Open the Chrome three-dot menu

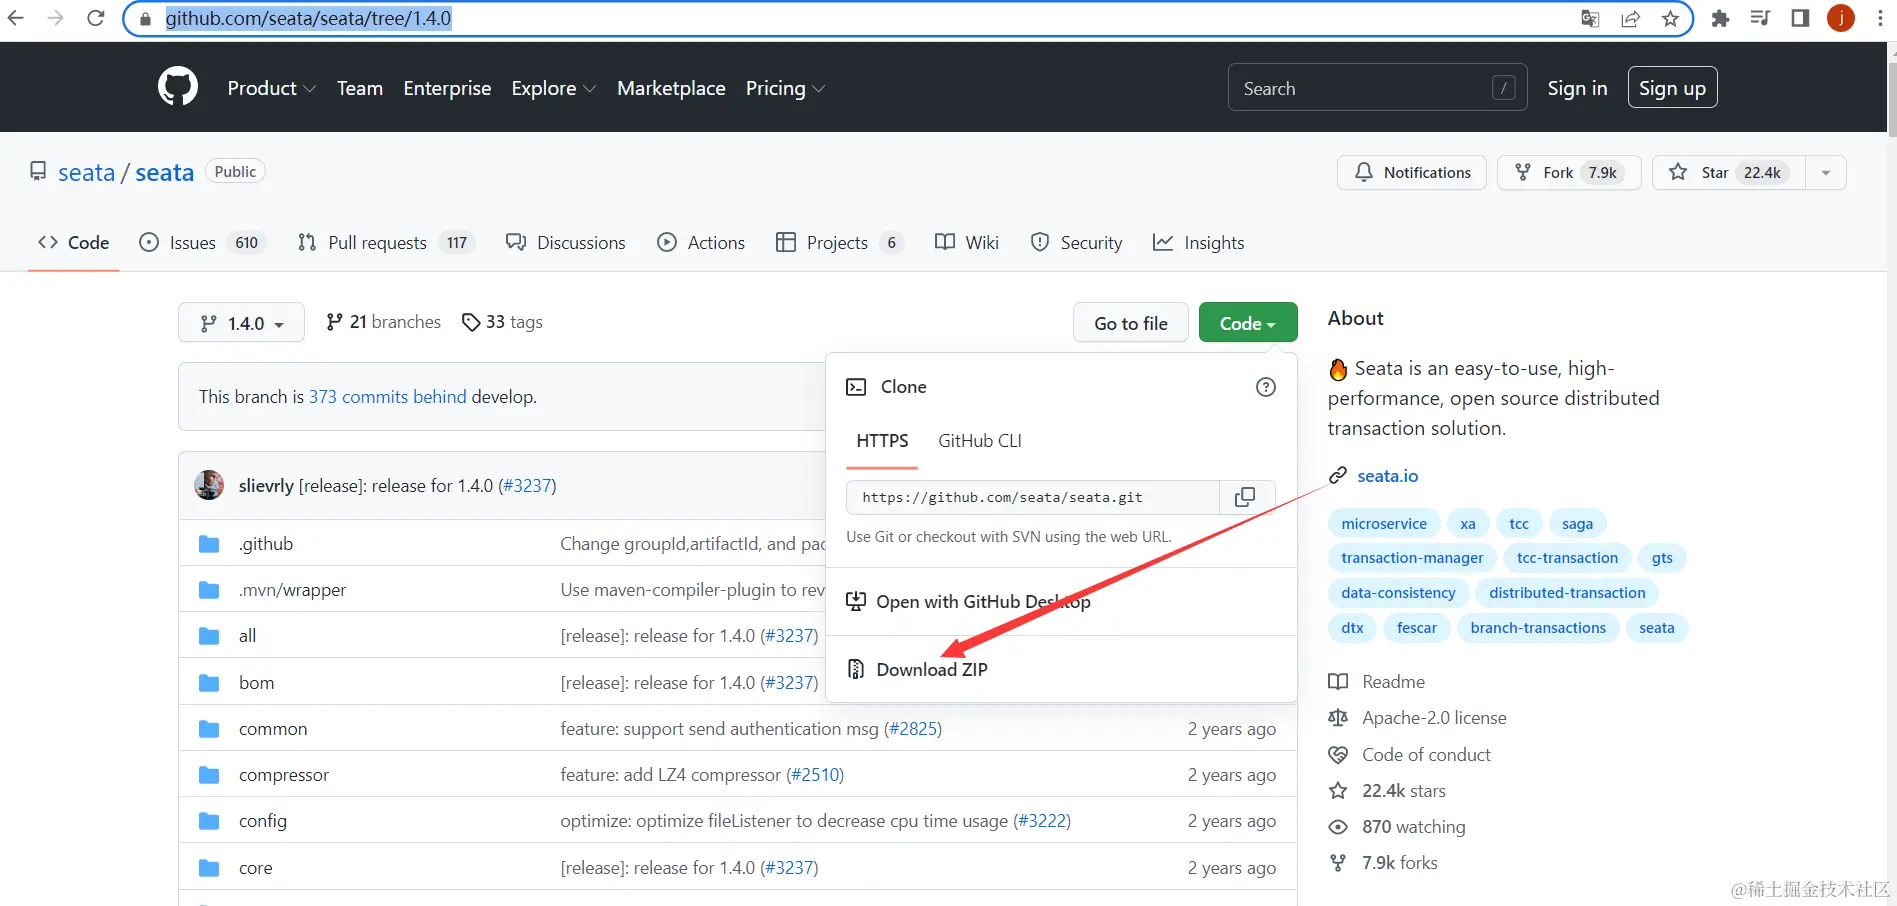pos(1880,18)
